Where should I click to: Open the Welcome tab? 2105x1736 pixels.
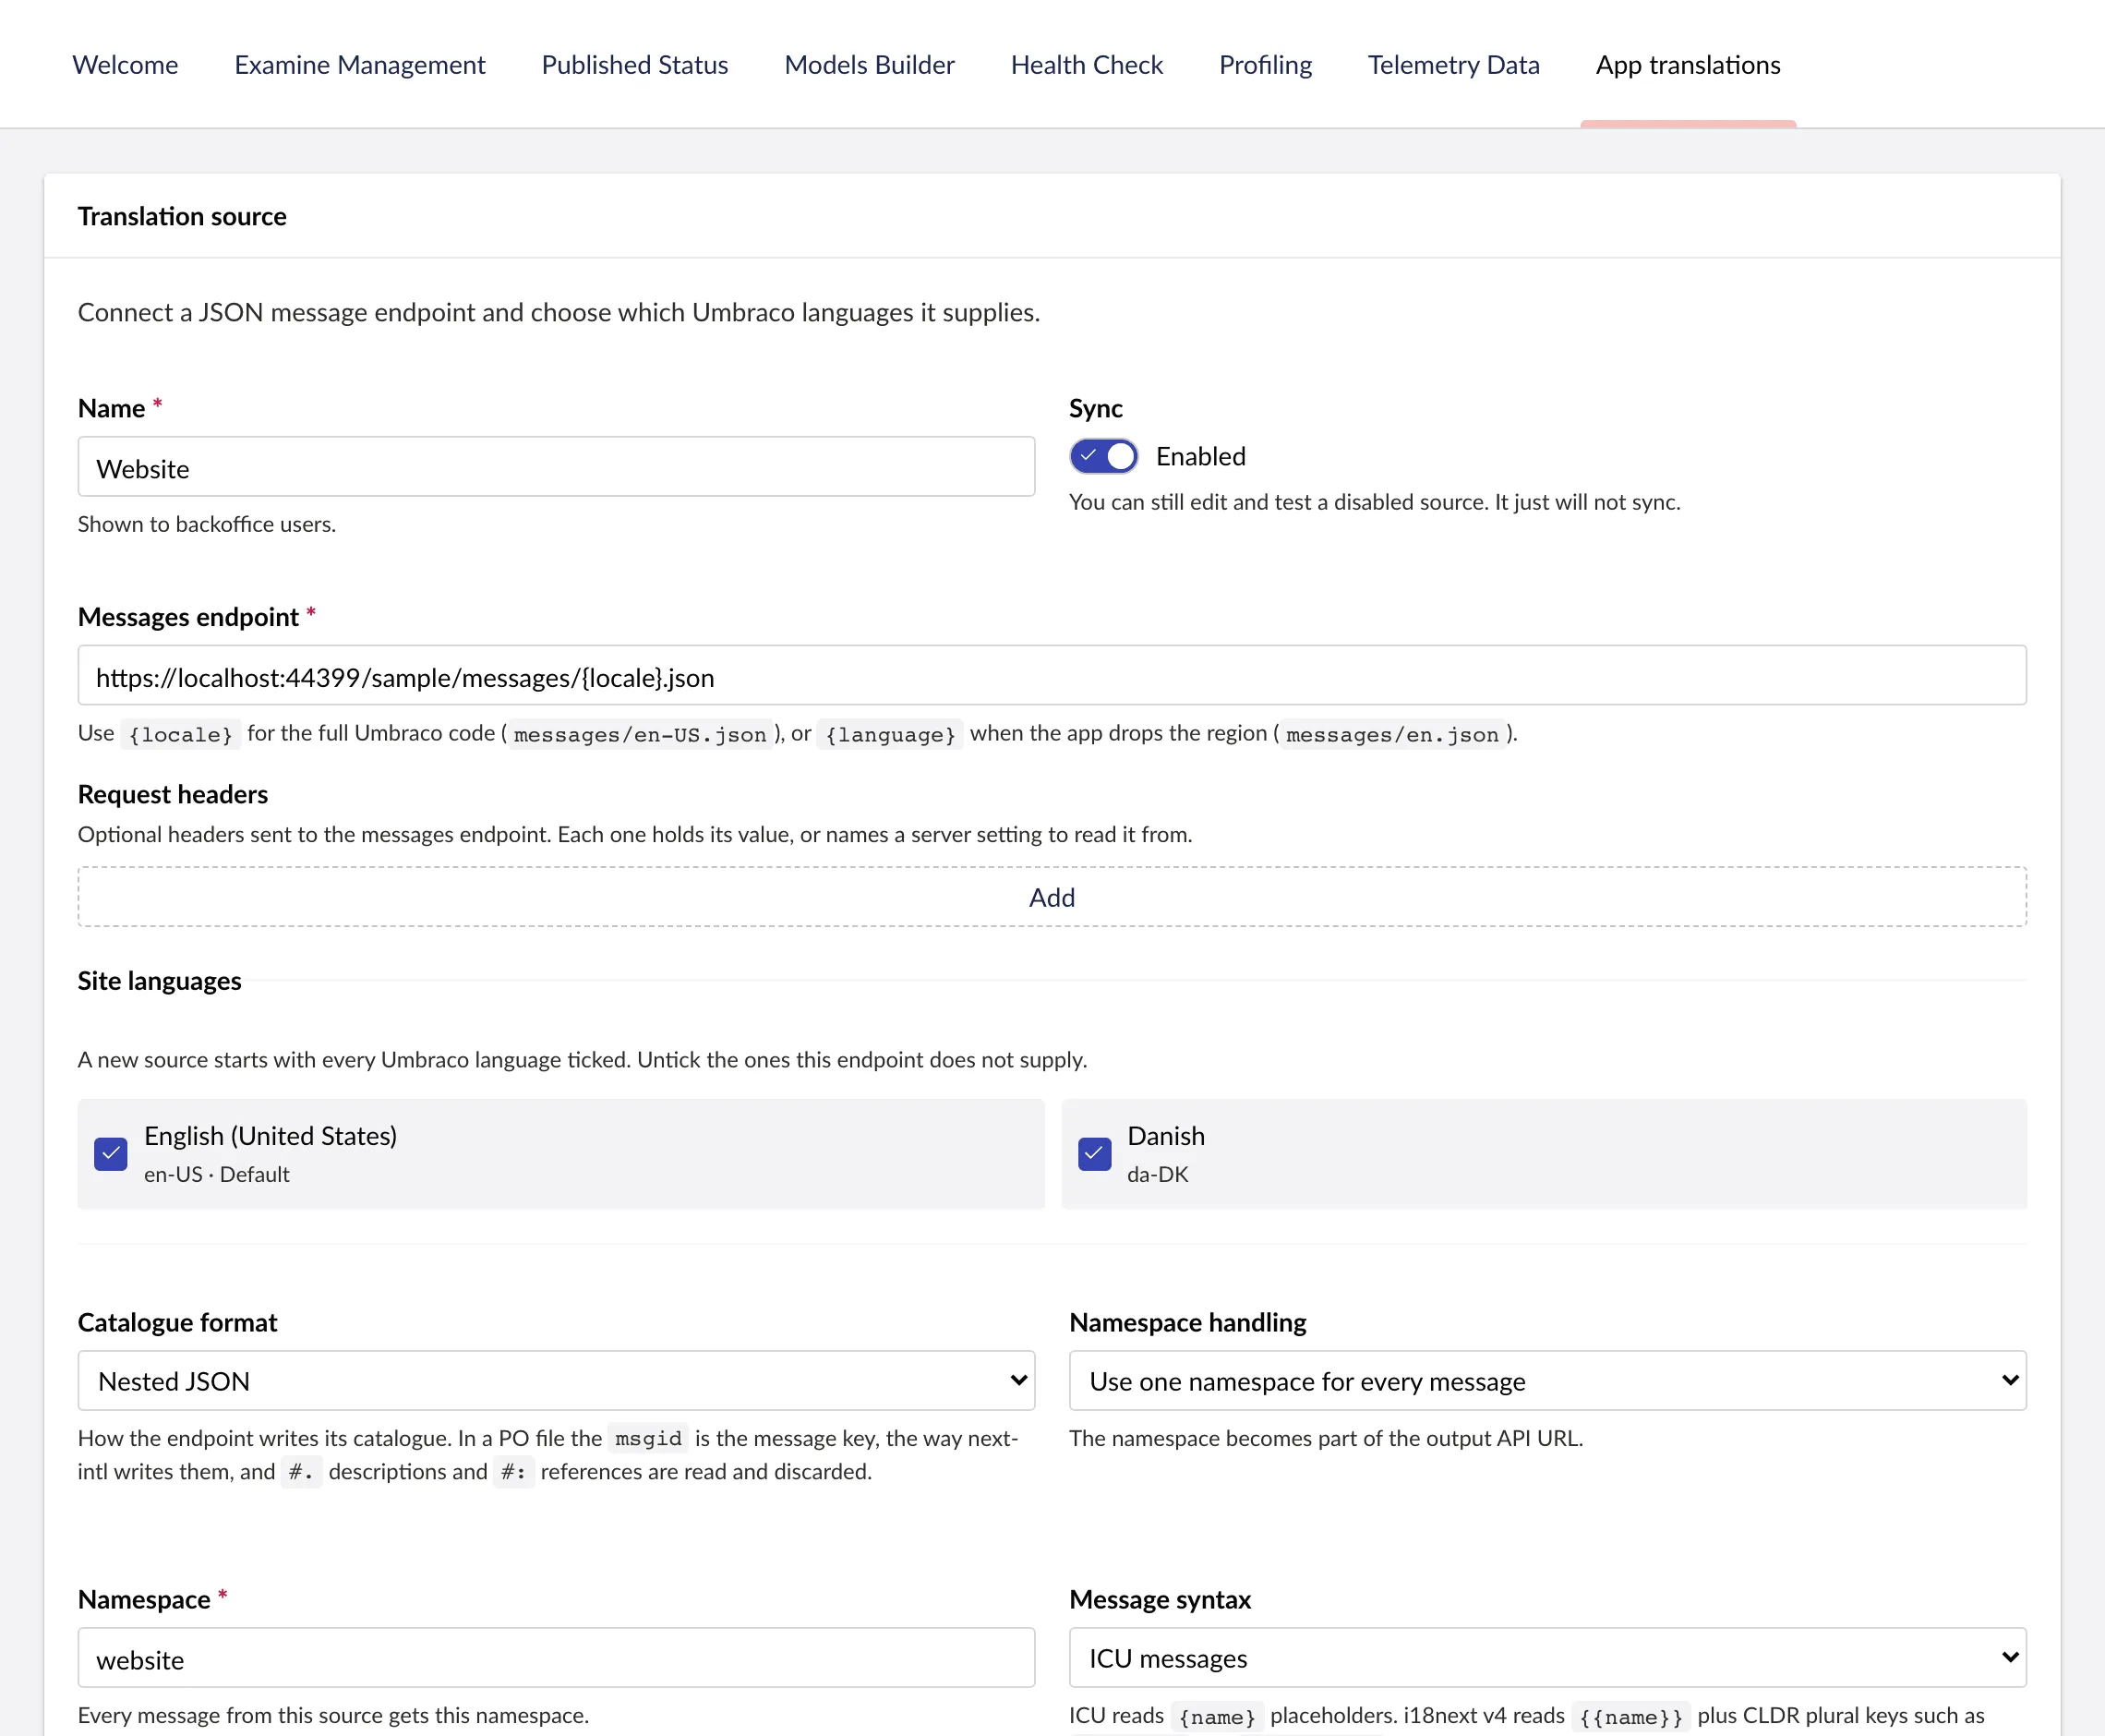pos(125,65)
